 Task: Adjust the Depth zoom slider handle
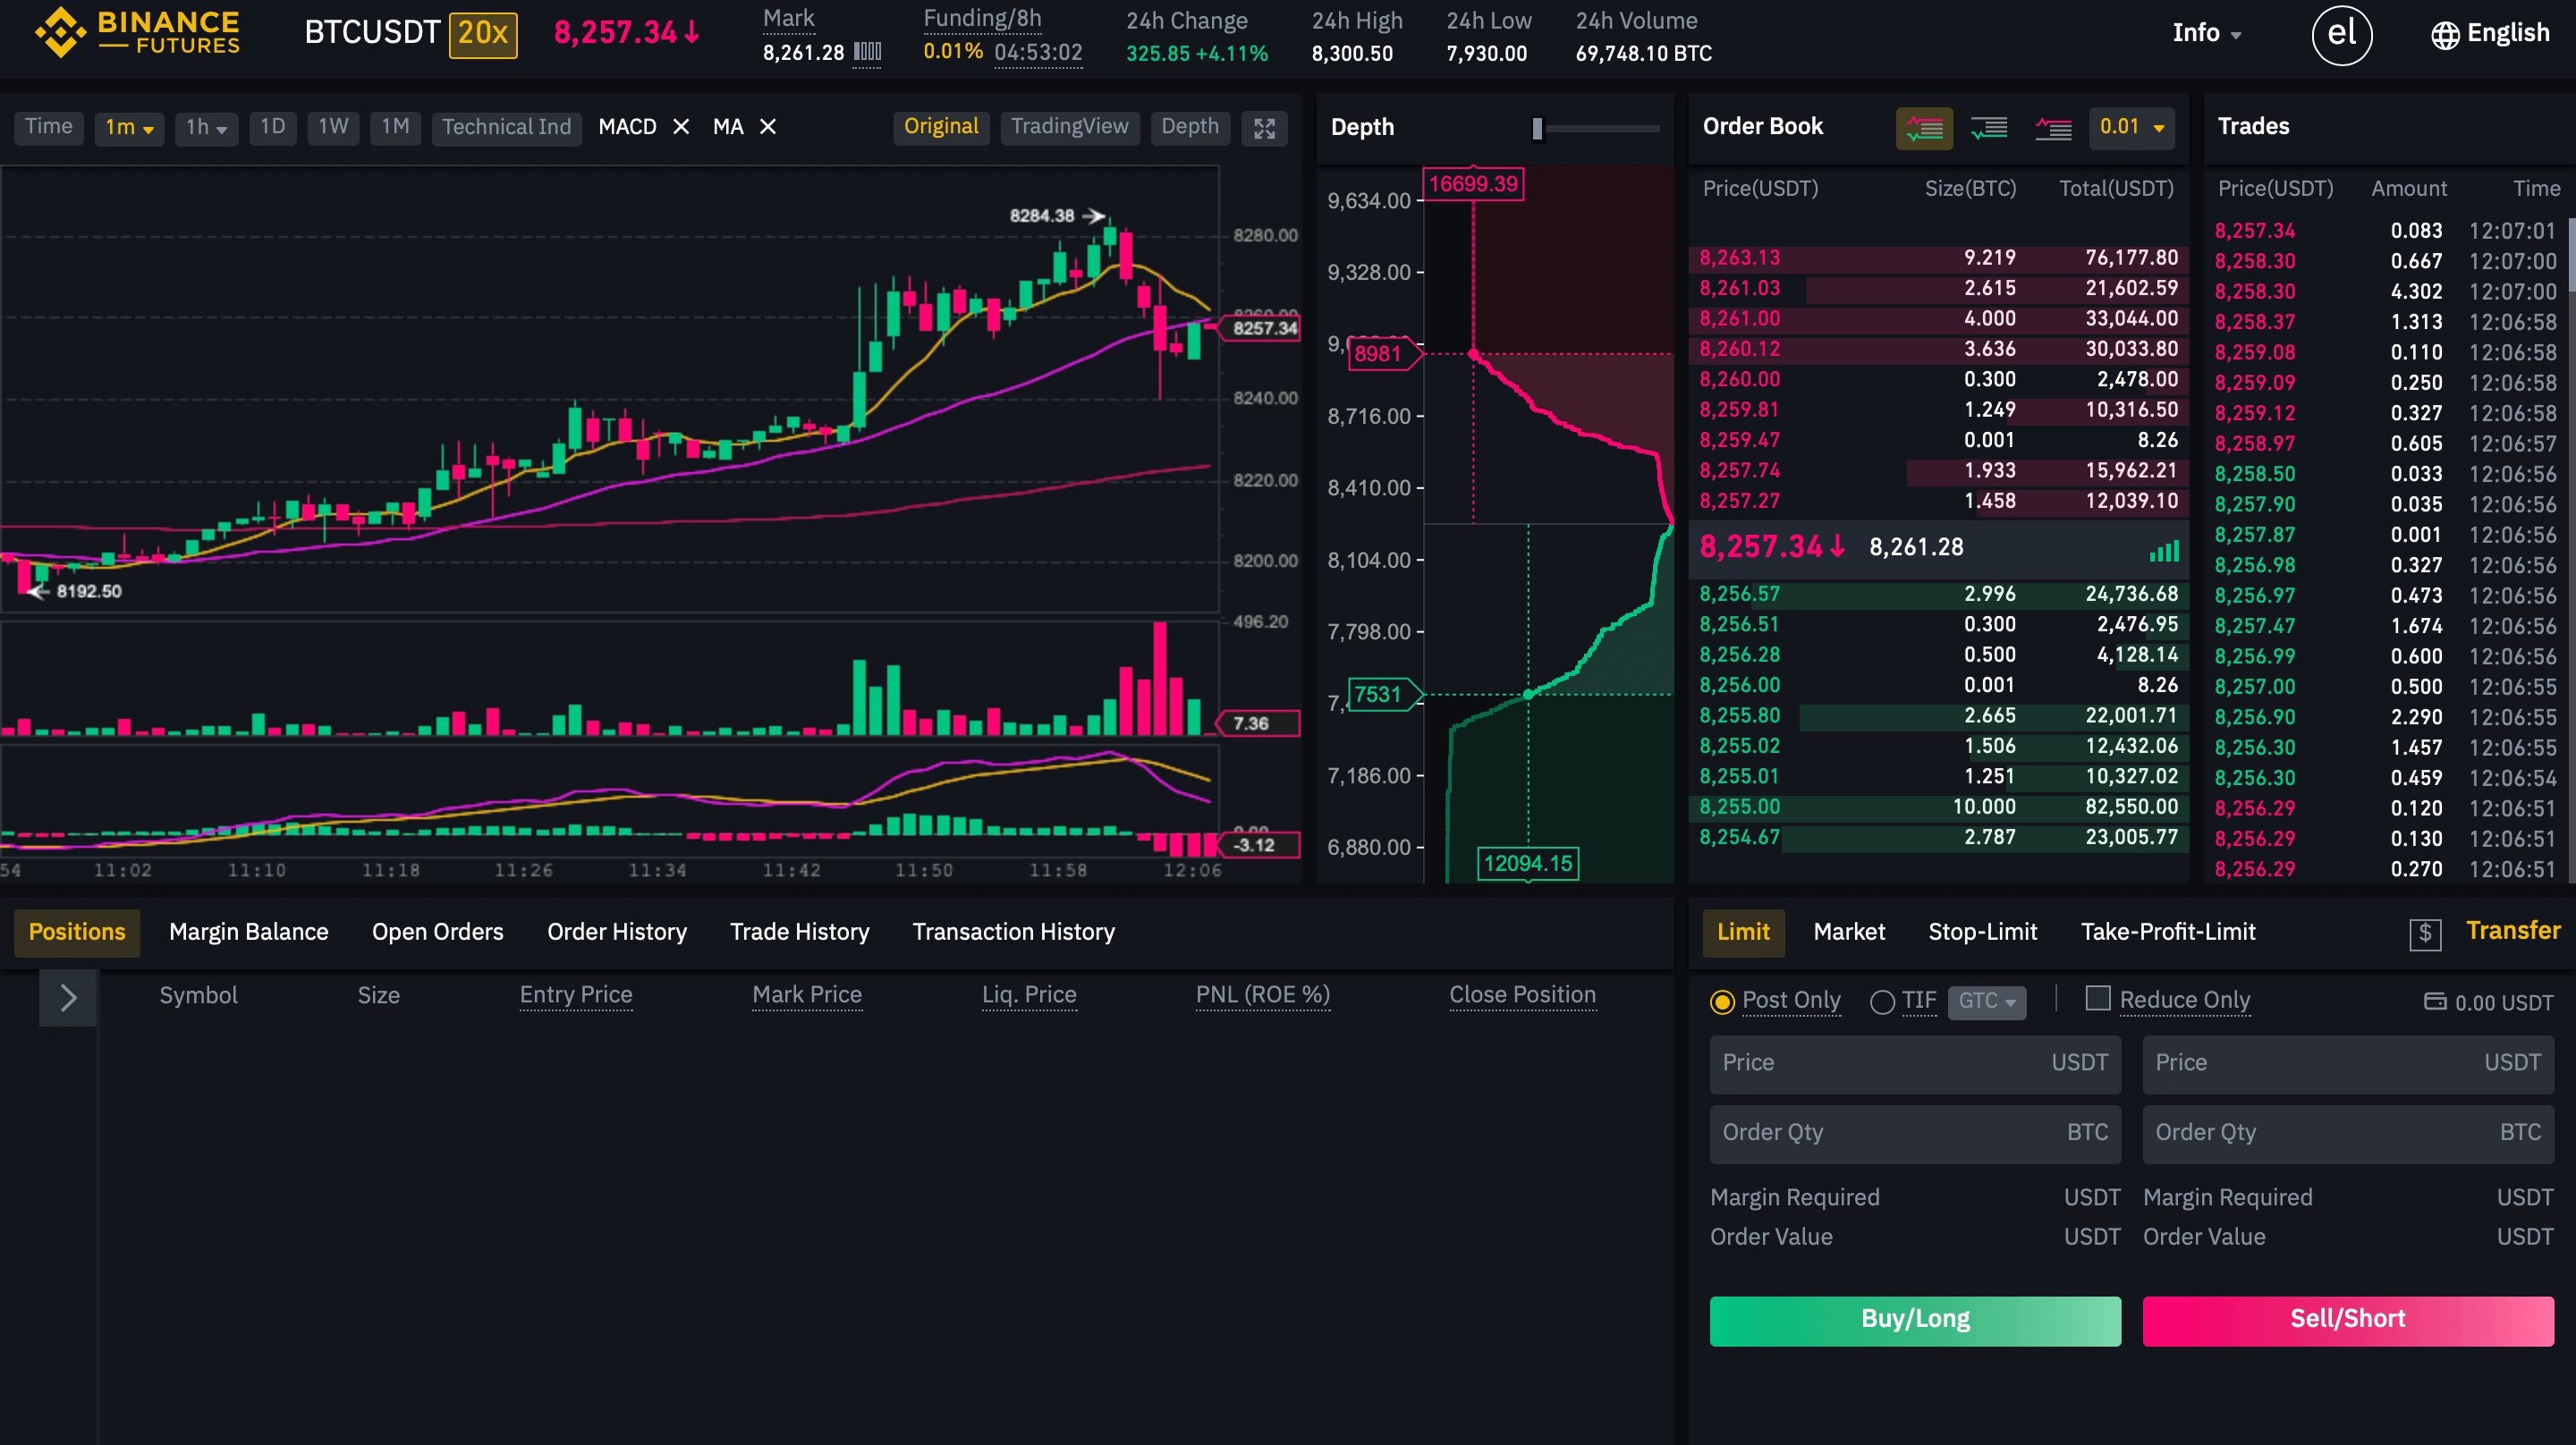(x=1538, y=128)
